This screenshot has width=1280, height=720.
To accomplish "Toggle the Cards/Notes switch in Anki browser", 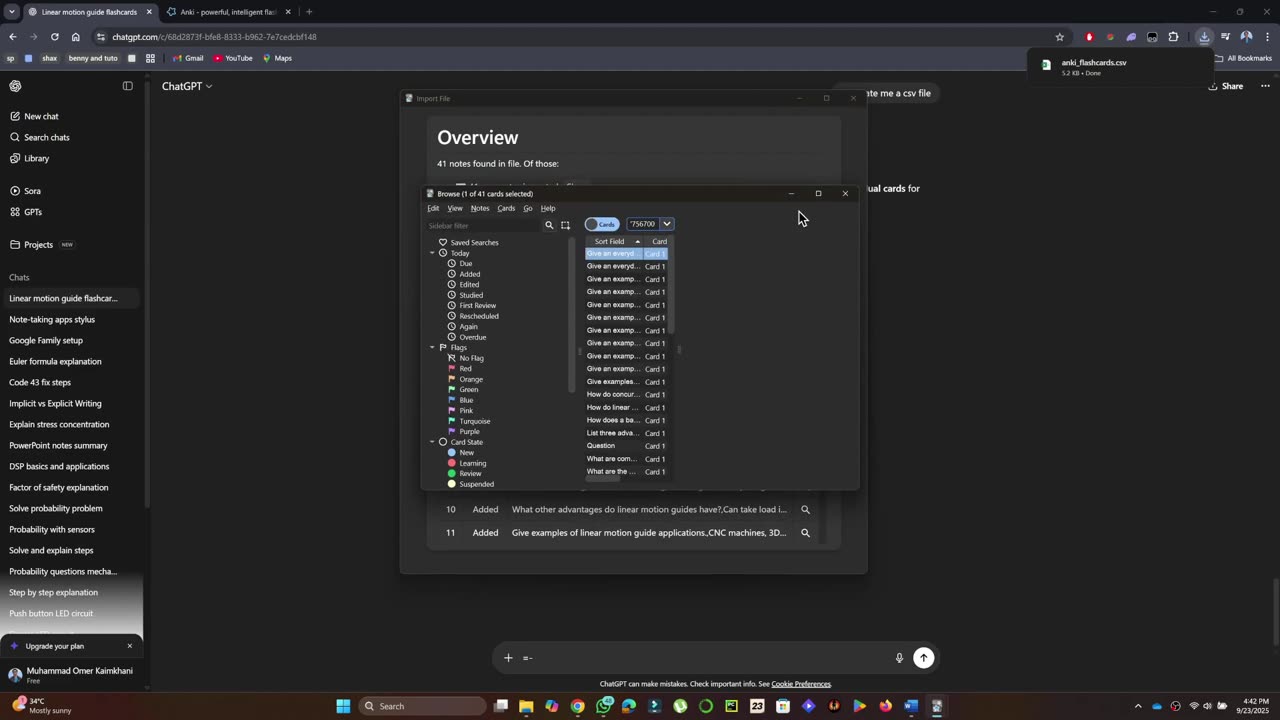I will [x=602, y=224].
